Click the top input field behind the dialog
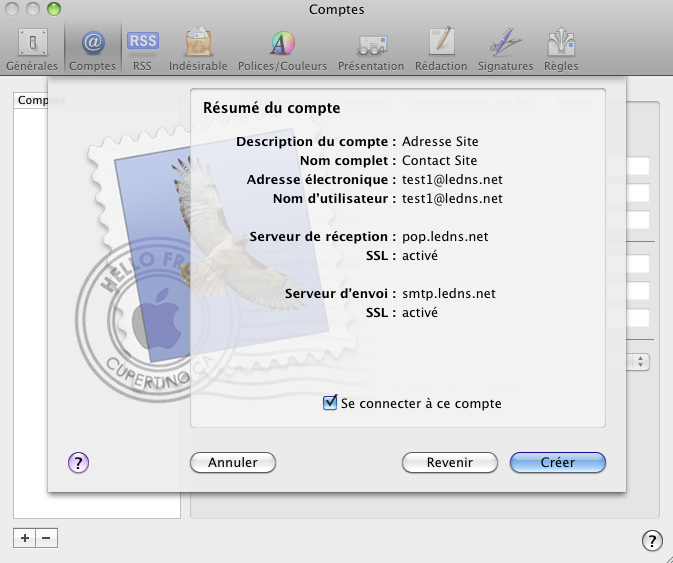673x563 pixels. (x=638, y=166)
